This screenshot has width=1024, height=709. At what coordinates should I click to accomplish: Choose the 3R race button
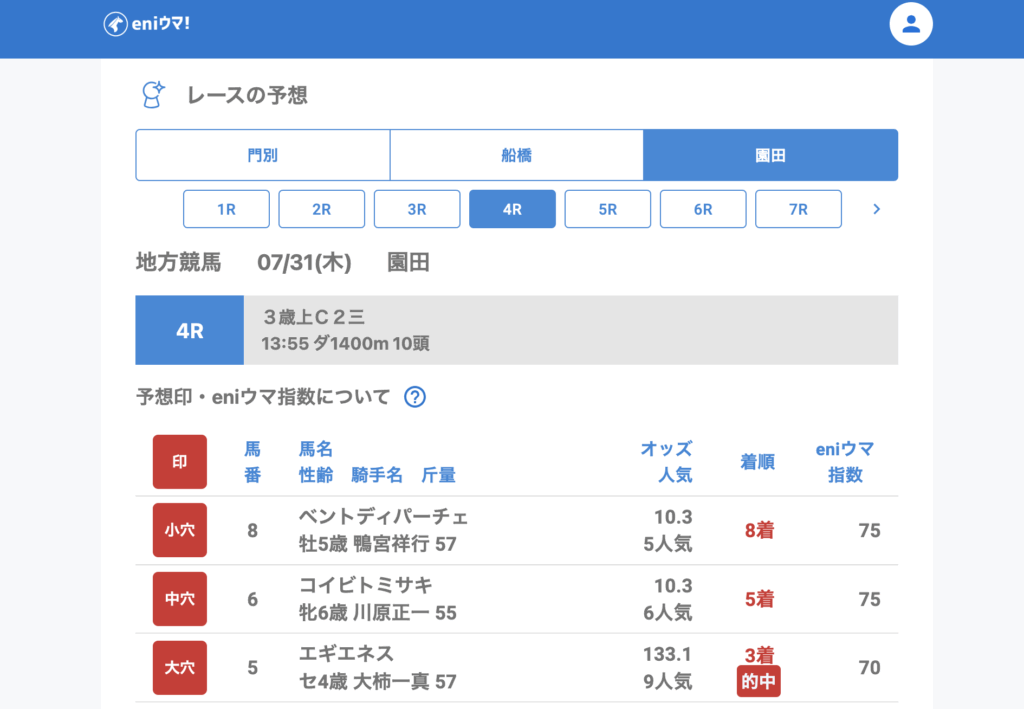pos(417,209)
